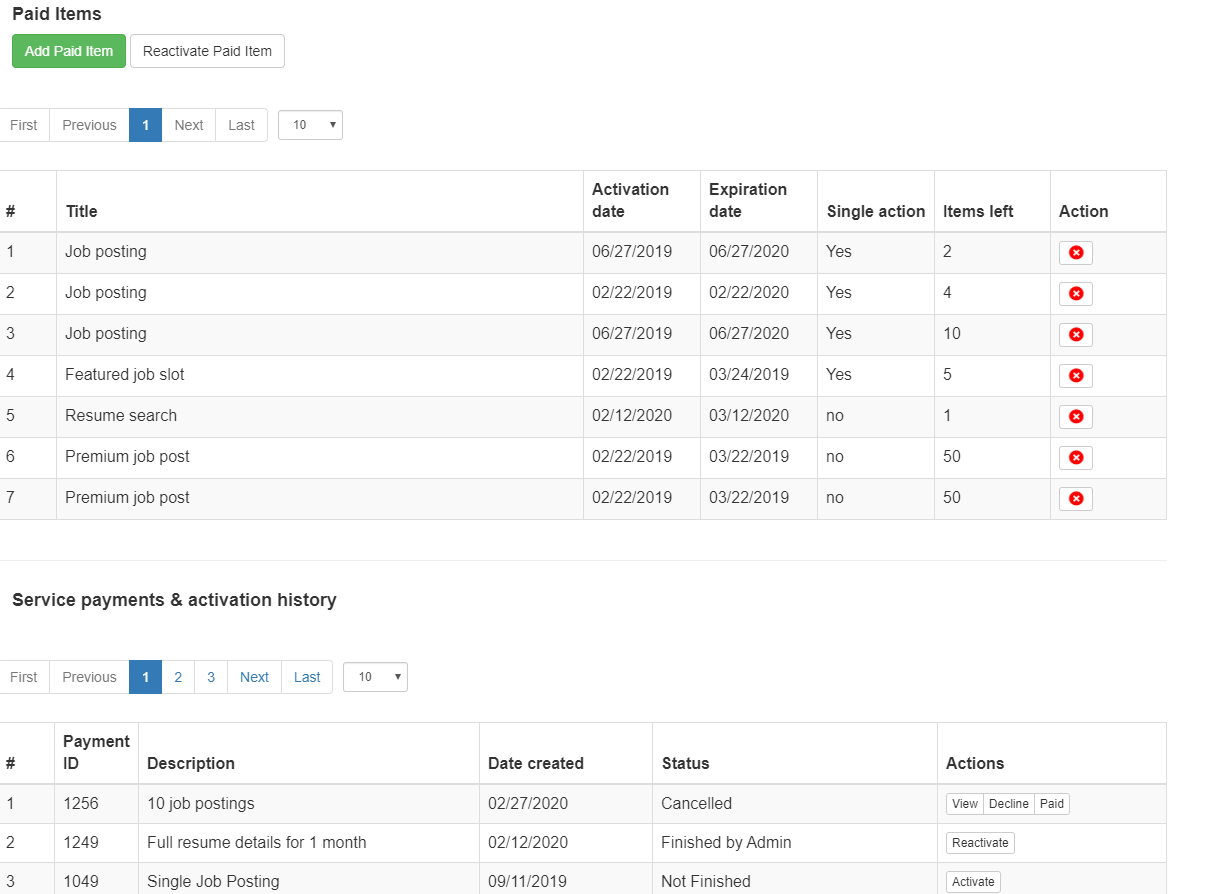The image size is (1218, 894).
Task: Mark payment 1256 as Paid
Action: (1051, 804)
